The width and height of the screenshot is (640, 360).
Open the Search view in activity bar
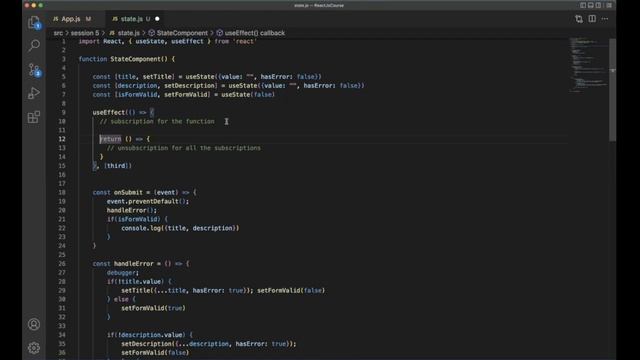coord(34,45)
